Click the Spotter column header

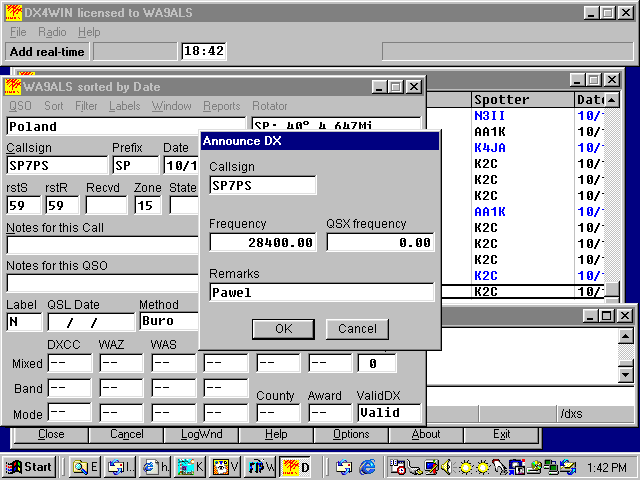click(x=523, y=100)
